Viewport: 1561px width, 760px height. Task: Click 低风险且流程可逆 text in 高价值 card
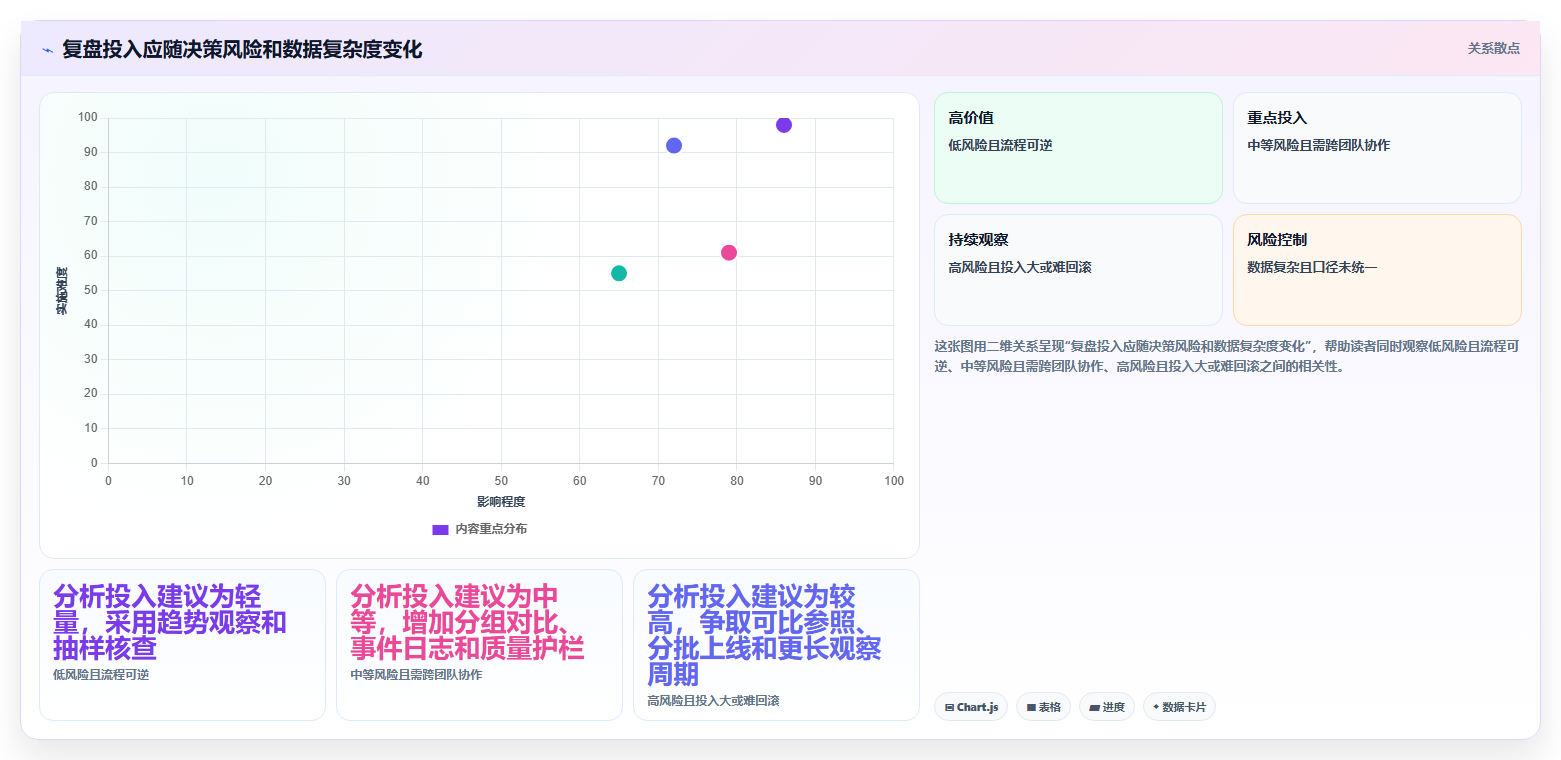tap(1000, 145)
